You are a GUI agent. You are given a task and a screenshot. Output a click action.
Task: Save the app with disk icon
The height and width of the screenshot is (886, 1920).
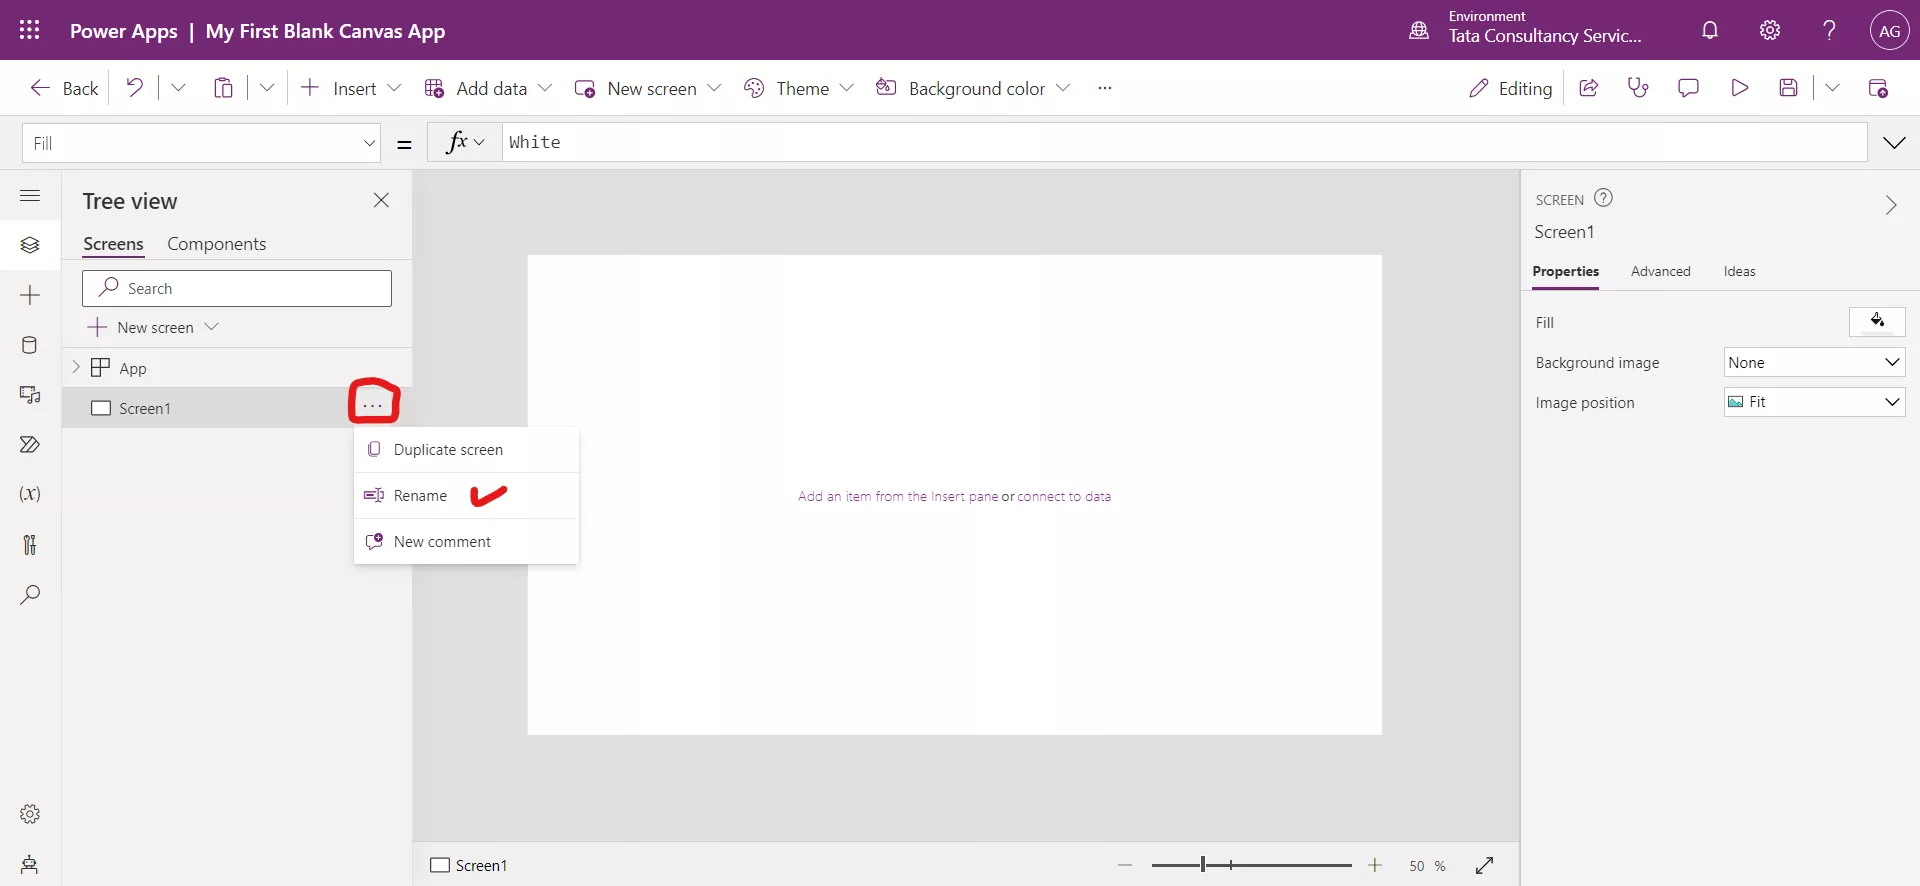click(1789, 88)
